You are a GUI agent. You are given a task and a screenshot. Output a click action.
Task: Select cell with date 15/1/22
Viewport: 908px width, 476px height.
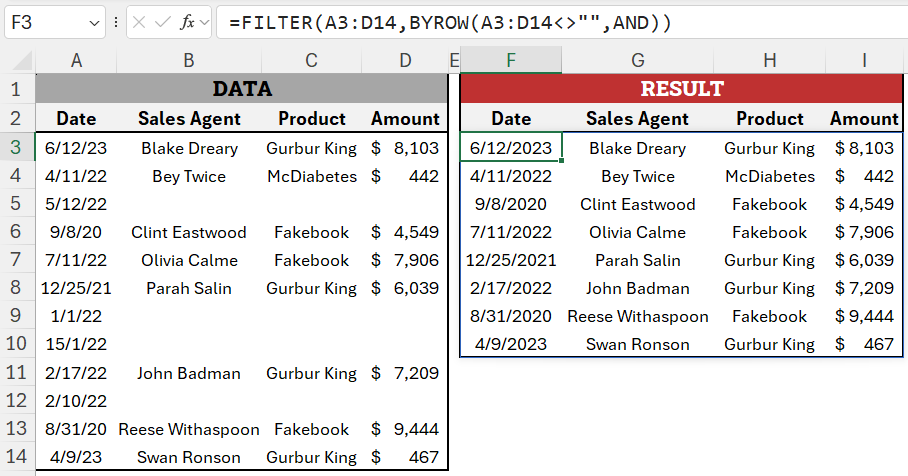pos(76,344)
